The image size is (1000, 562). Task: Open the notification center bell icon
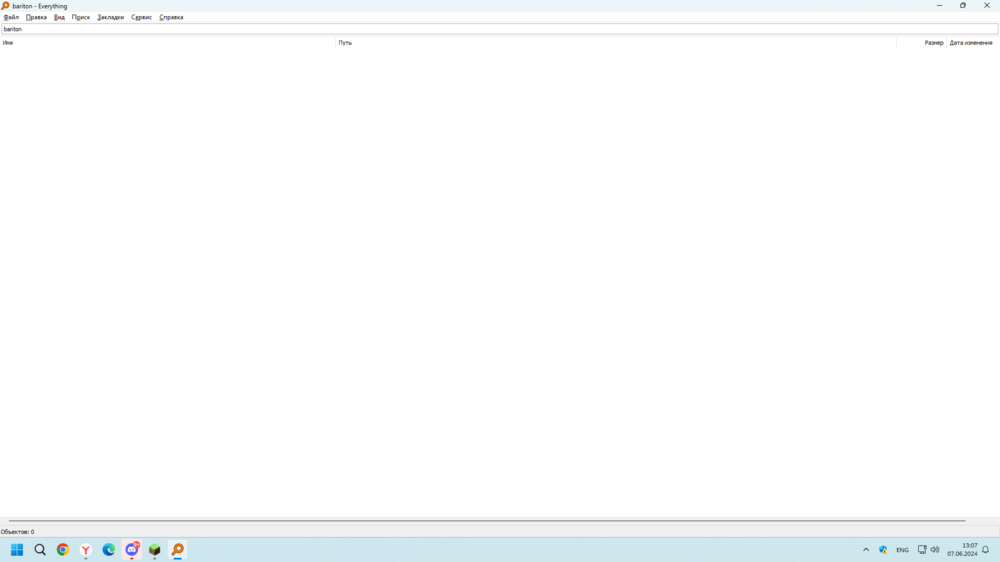(x=986, y=549)
